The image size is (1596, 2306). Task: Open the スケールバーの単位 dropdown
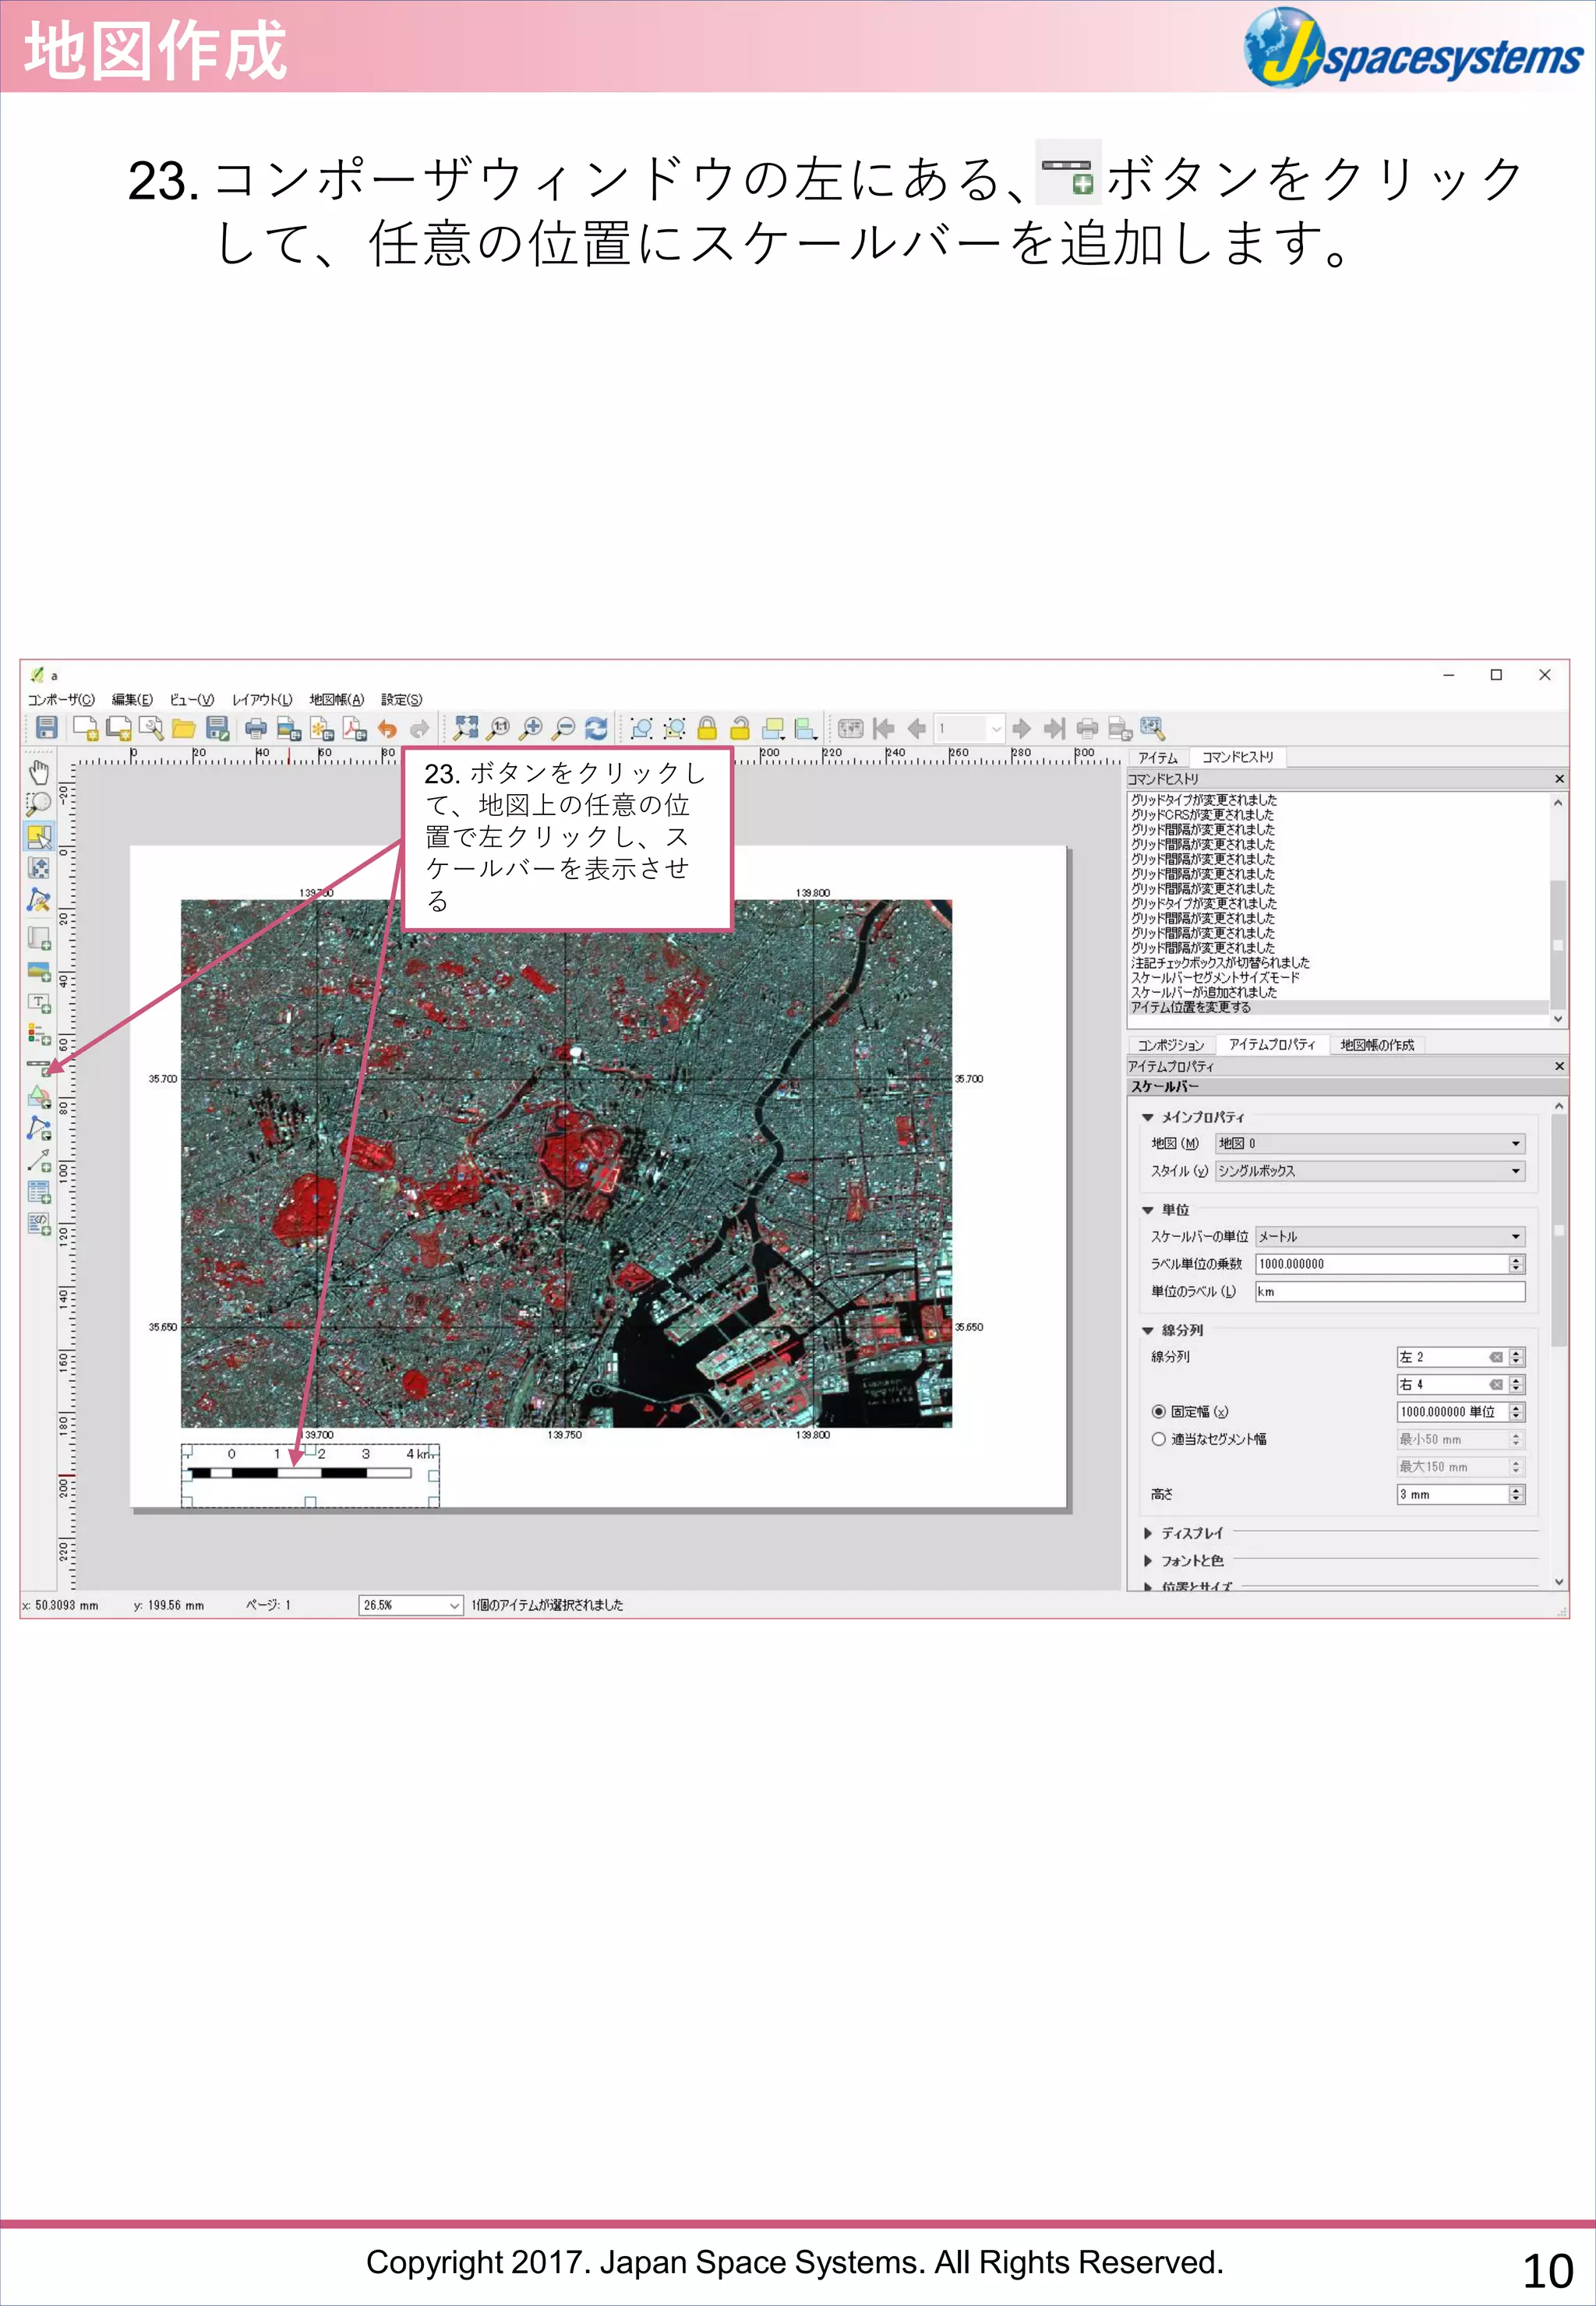tap(1389, 1237)
